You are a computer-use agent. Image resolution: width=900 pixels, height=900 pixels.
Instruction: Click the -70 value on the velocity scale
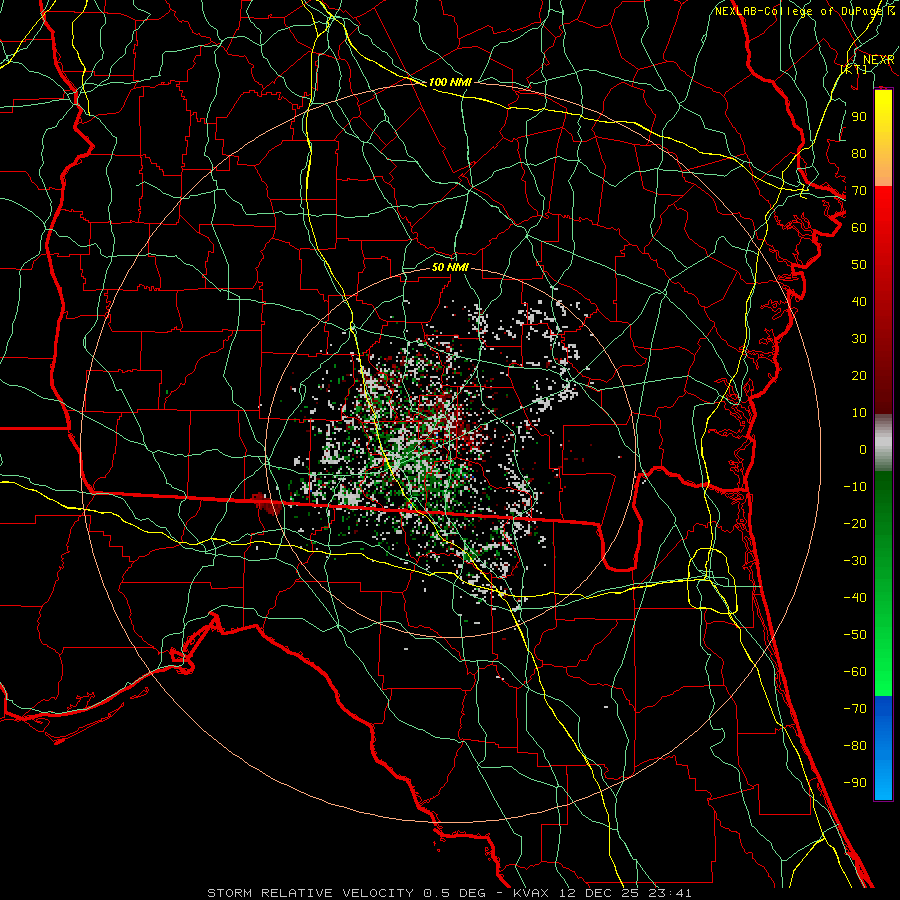[855, 709]
